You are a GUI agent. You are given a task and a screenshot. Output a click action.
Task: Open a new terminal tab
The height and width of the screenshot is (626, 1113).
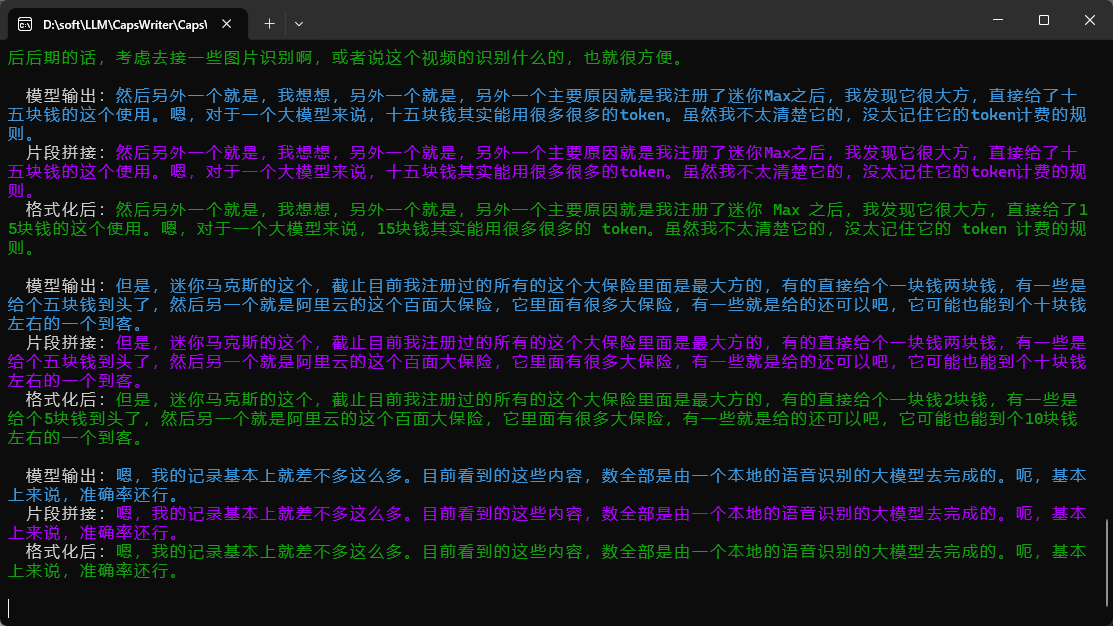pyautogui.click(x=269, y=24)
